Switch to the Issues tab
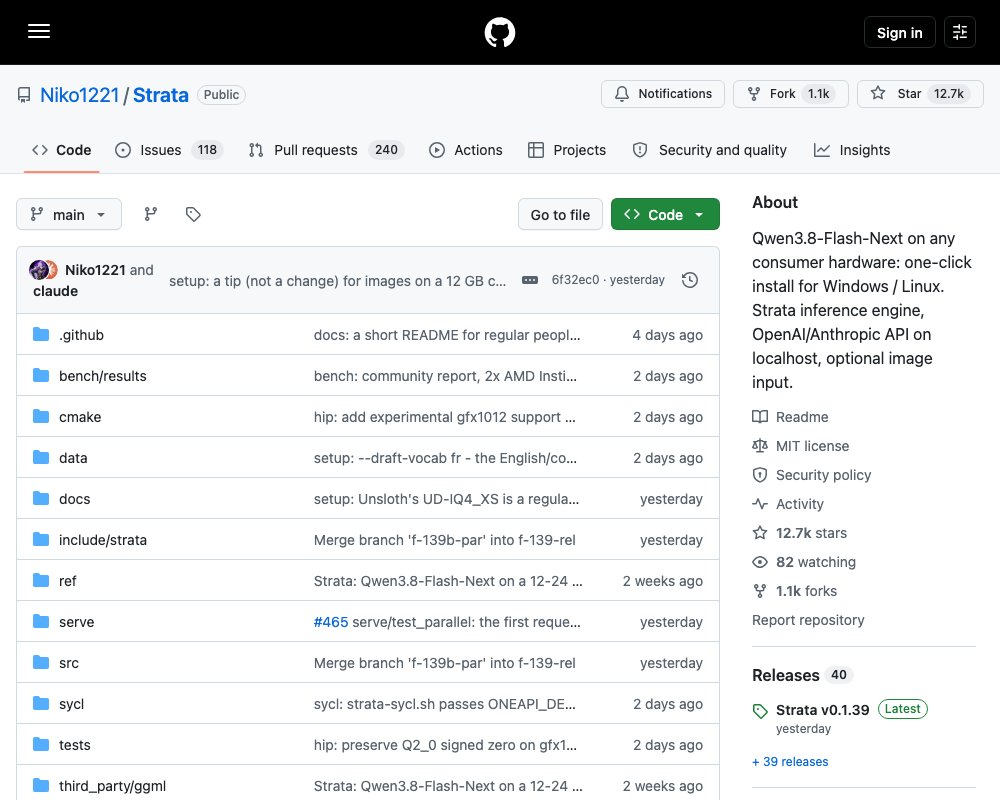 point(168,150)
